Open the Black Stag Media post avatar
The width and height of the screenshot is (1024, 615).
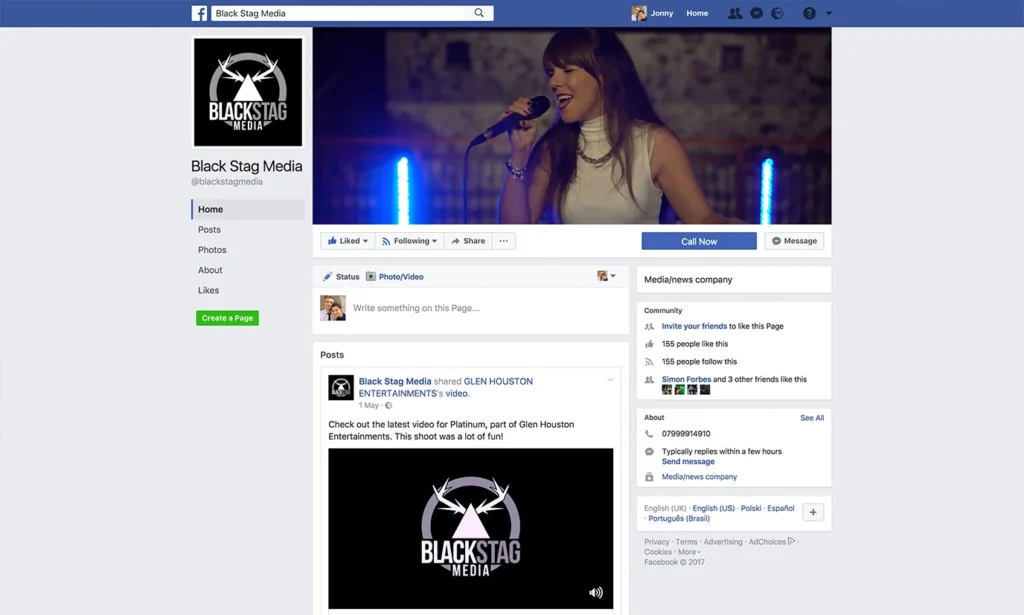pos(341,387)
